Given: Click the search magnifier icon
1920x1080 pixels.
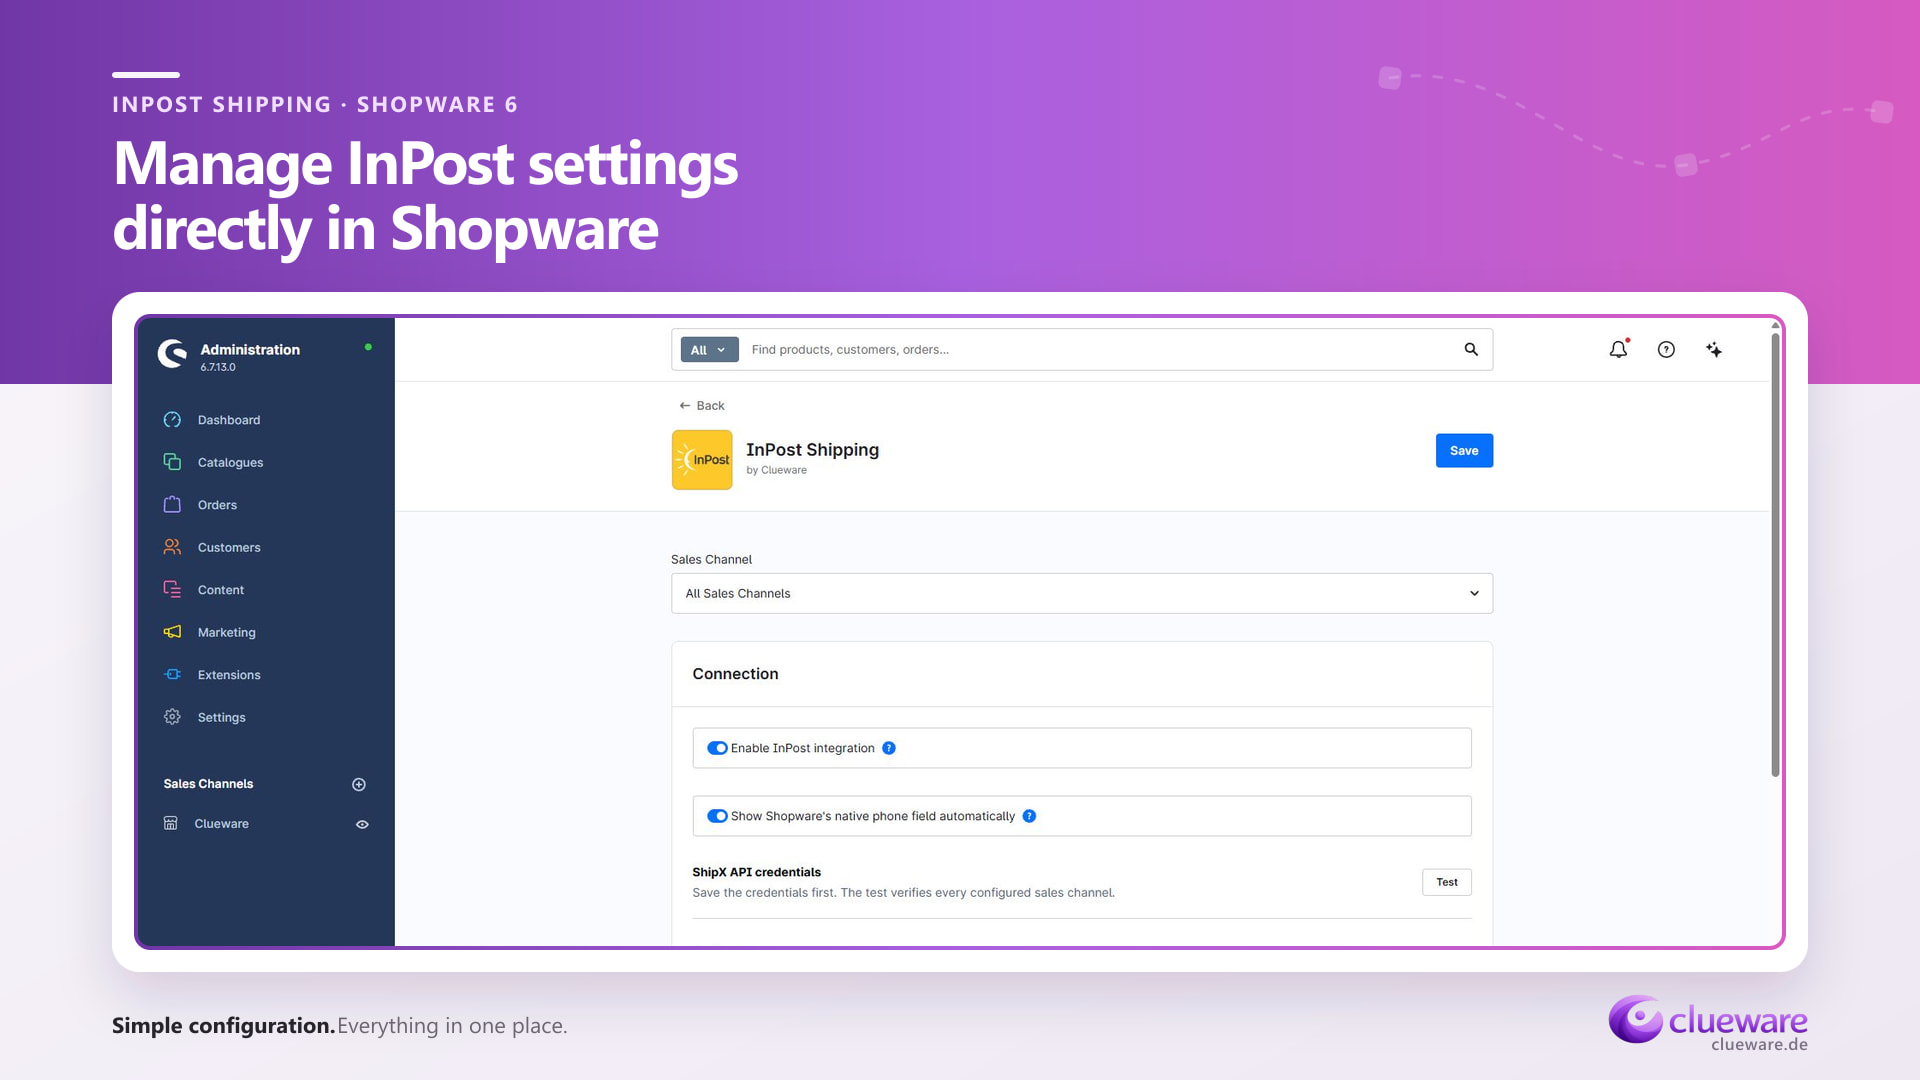Looking at the screenshot, I should 1471,349.
